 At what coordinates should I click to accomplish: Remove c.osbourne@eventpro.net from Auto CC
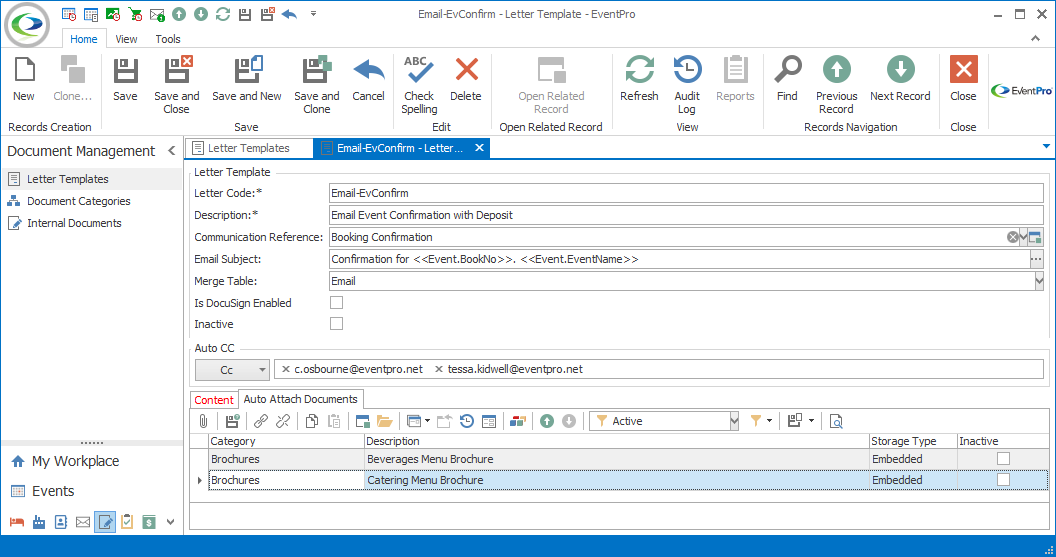coord(286,369)
